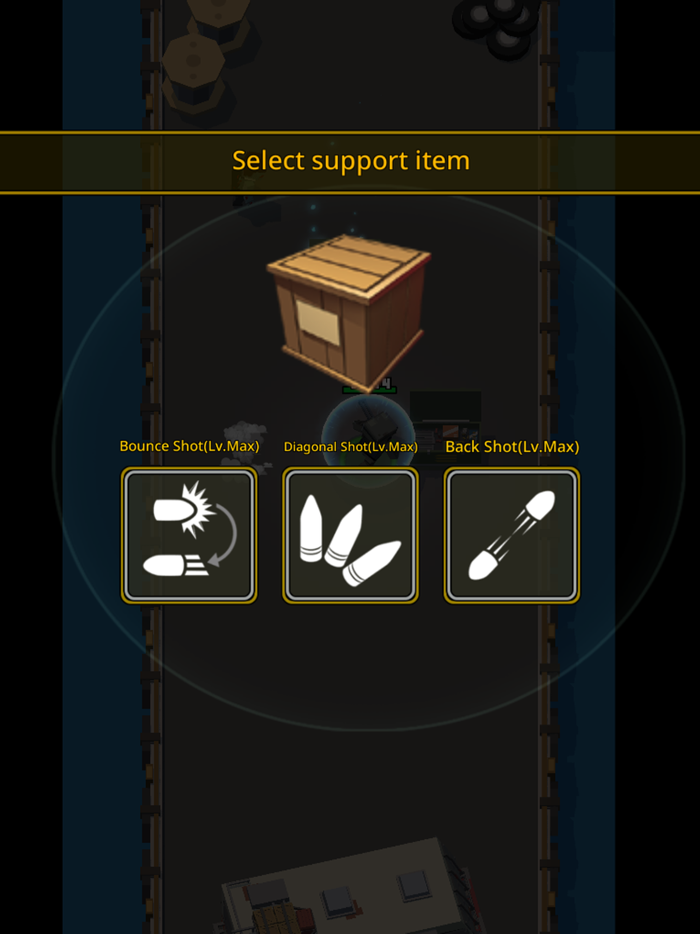The image size is (700, 934).
Task: Click the Diagonal Shot(Lv.Max) label
Action: 350,447
